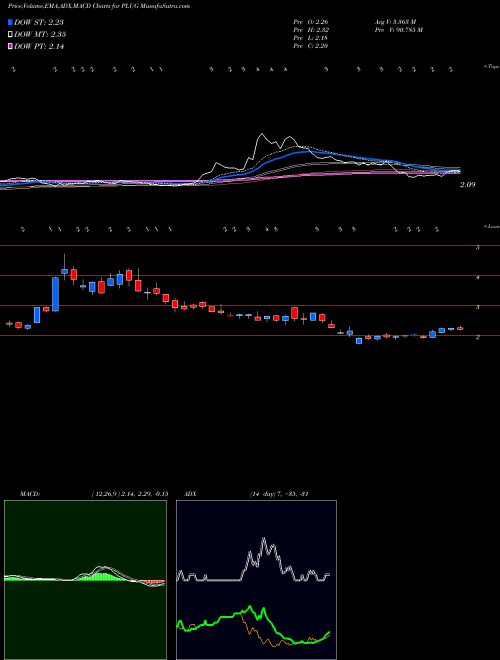Click the y-axis label 5
Viewport: 500px width, 660px height.
(x=477, y=248)
